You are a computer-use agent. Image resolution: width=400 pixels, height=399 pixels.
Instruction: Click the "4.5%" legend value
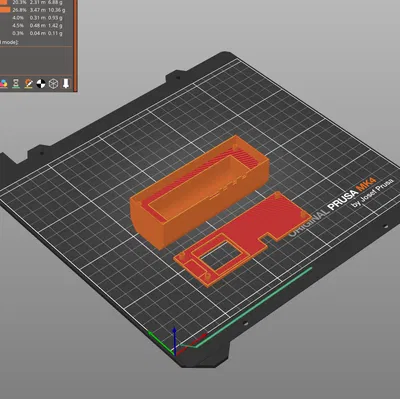pos(18,25)
